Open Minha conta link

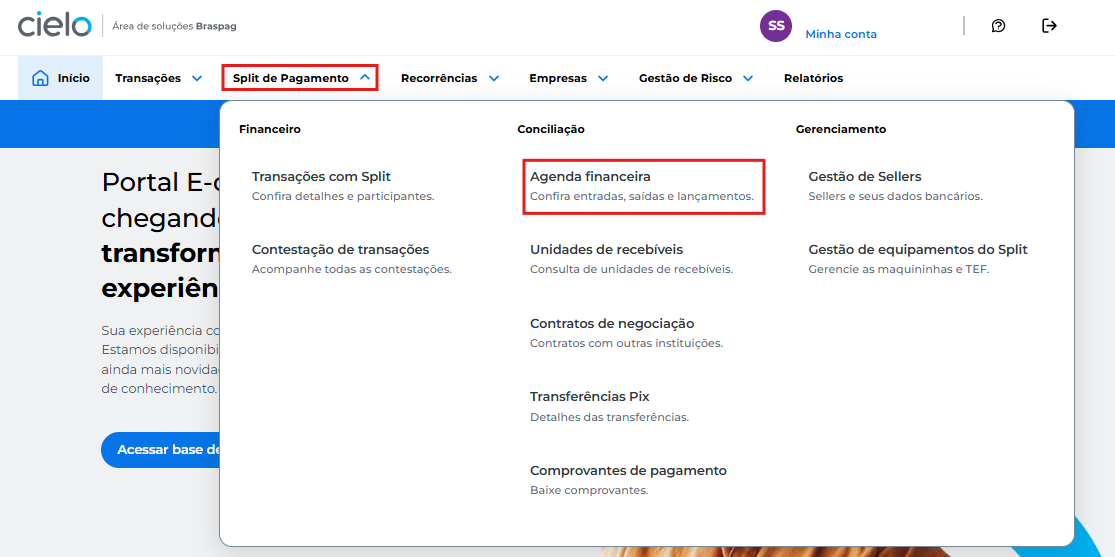(x=841, y=34)
